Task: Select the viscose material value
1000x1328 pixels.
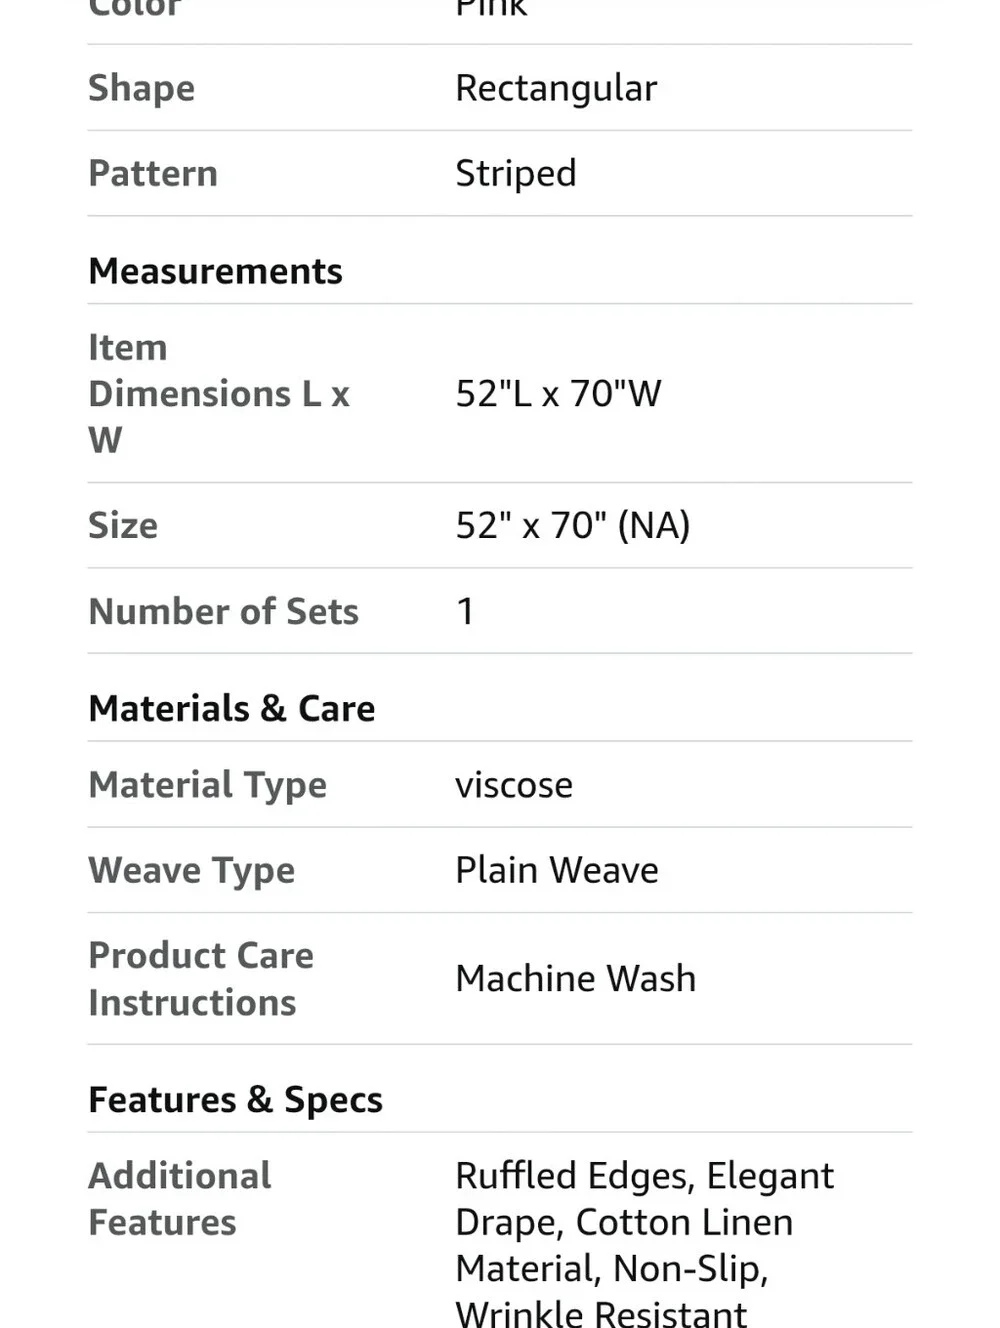Action: click(x=514, y=785)
